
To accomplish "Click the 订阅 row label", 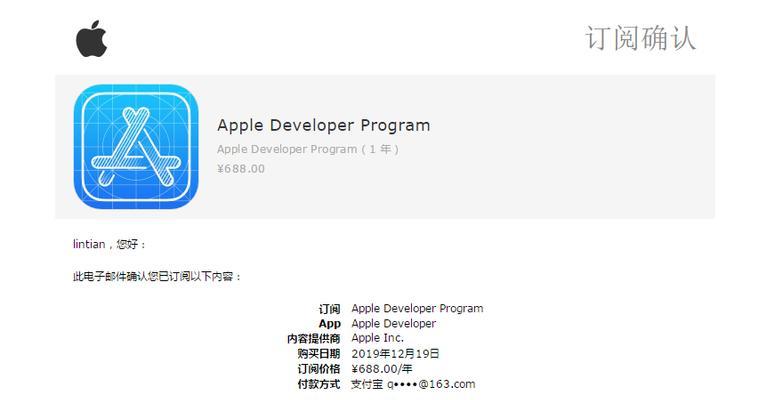I will [x=329, y=309].
